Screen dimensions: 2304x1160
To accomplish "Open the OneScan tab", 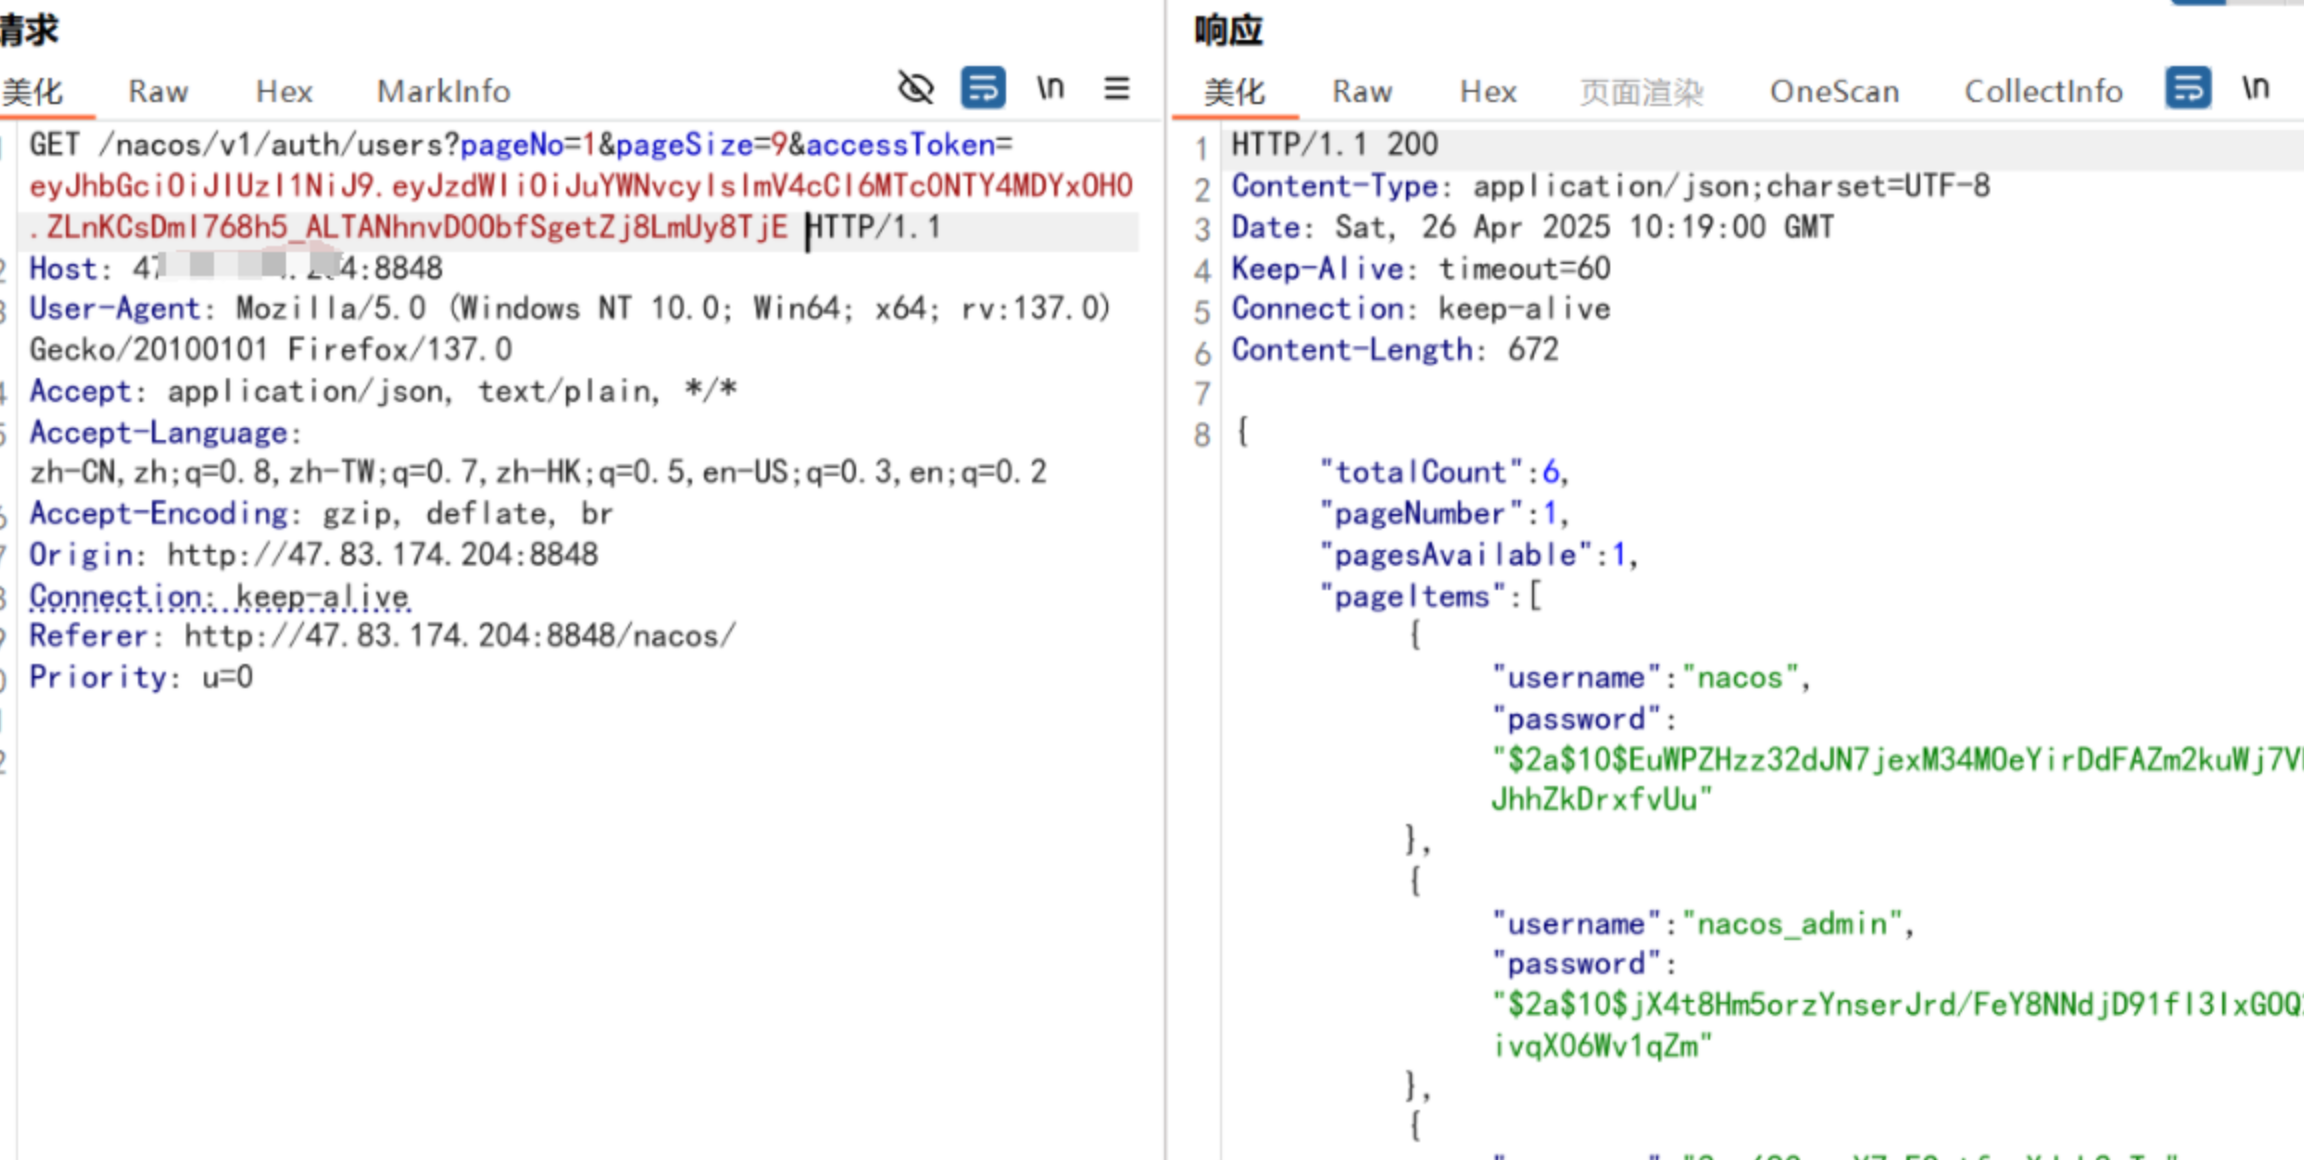I will pos(1834,91).
